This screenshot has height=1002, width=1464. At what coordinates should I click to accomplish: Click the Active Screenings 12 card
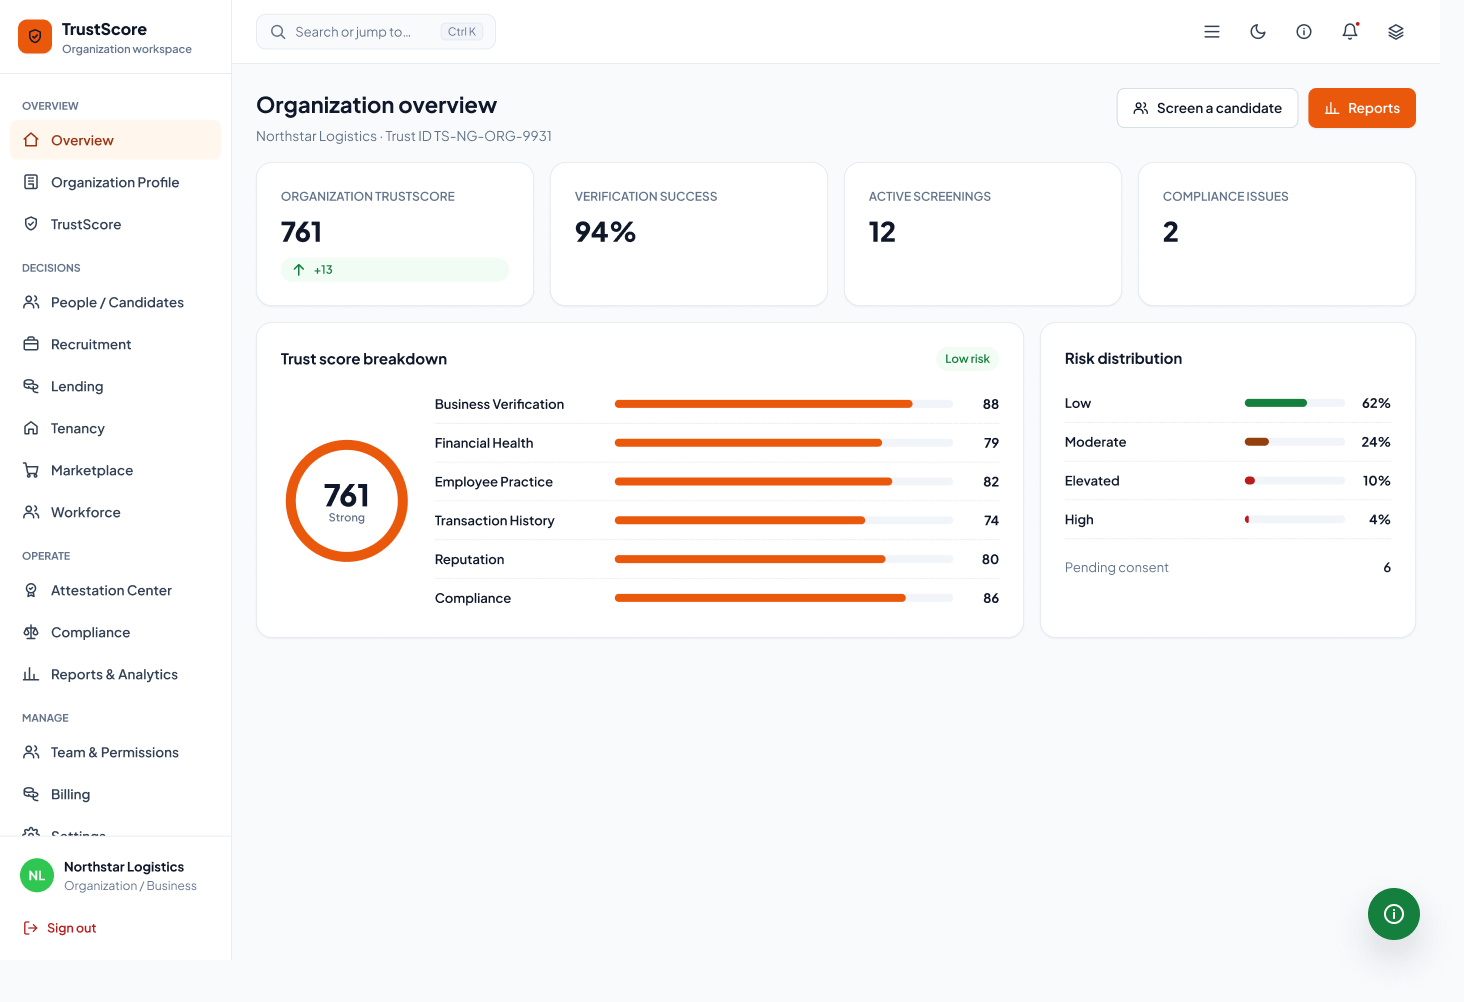(983, 234)
